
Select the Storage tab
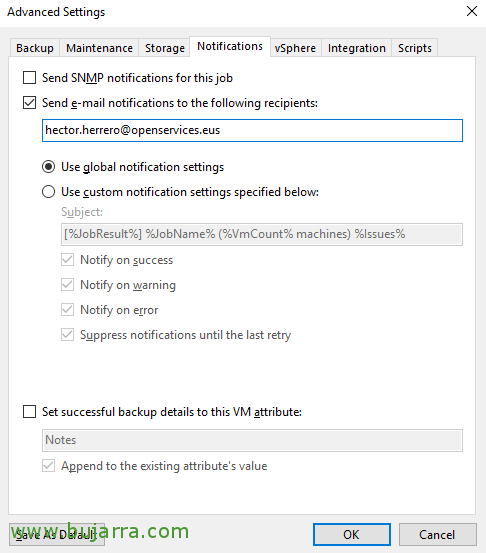[x=165, y=48]
